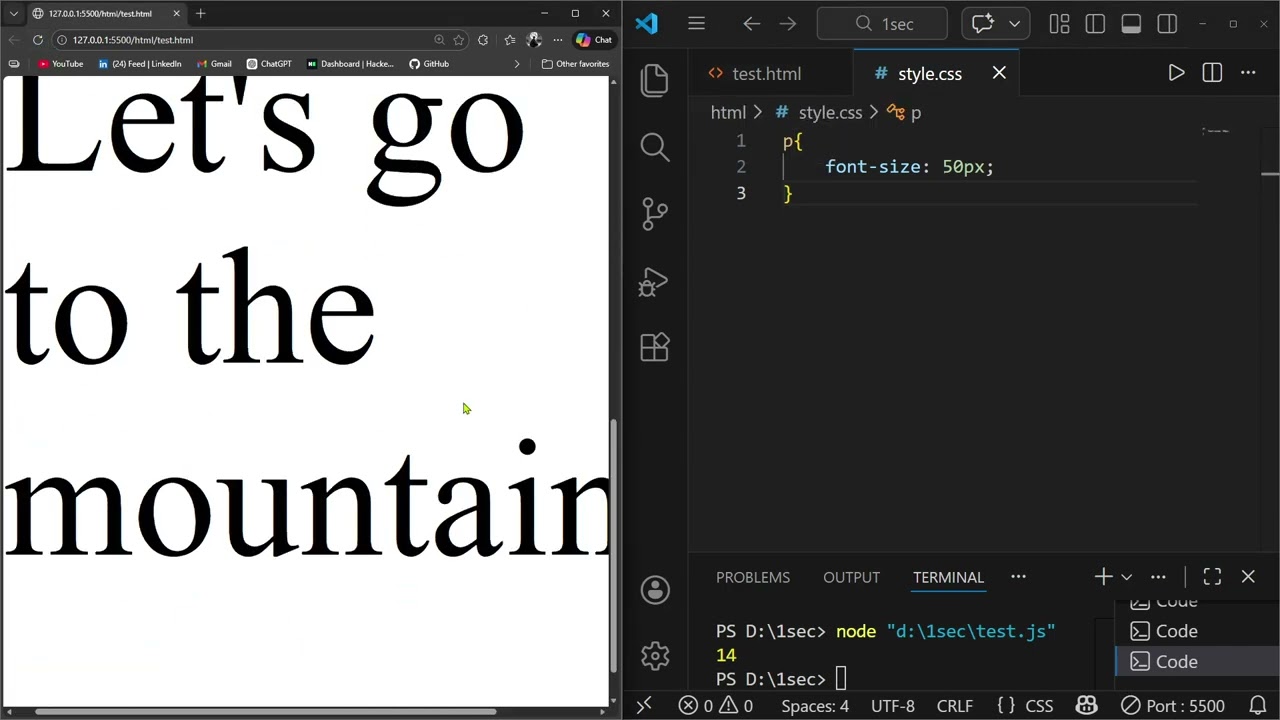This screenshot has width=1280, height=720.
Task: Toggle the bottom panel visibility
Action: (x=1131, y=24)
